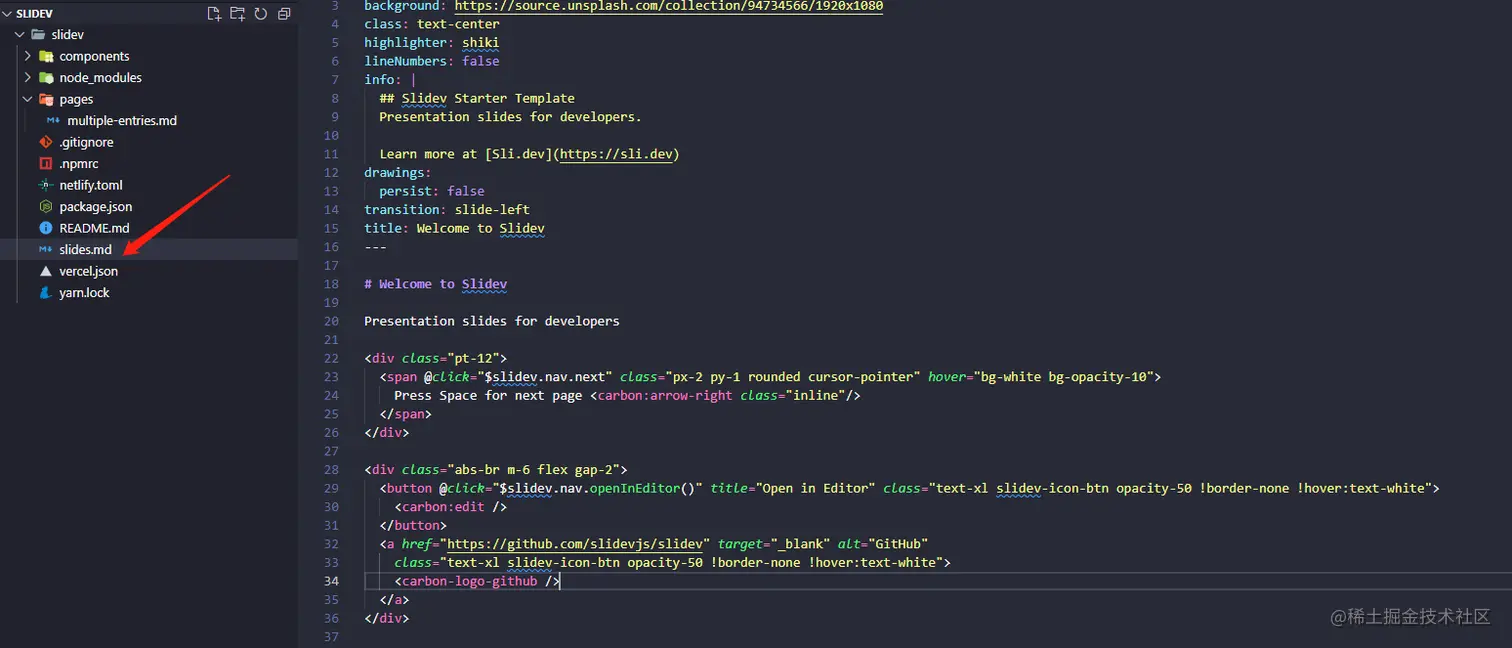Screen dimensions: 1512x648
Task: Click '## Slidev Starter Template' on line 8
Action: 477,98
